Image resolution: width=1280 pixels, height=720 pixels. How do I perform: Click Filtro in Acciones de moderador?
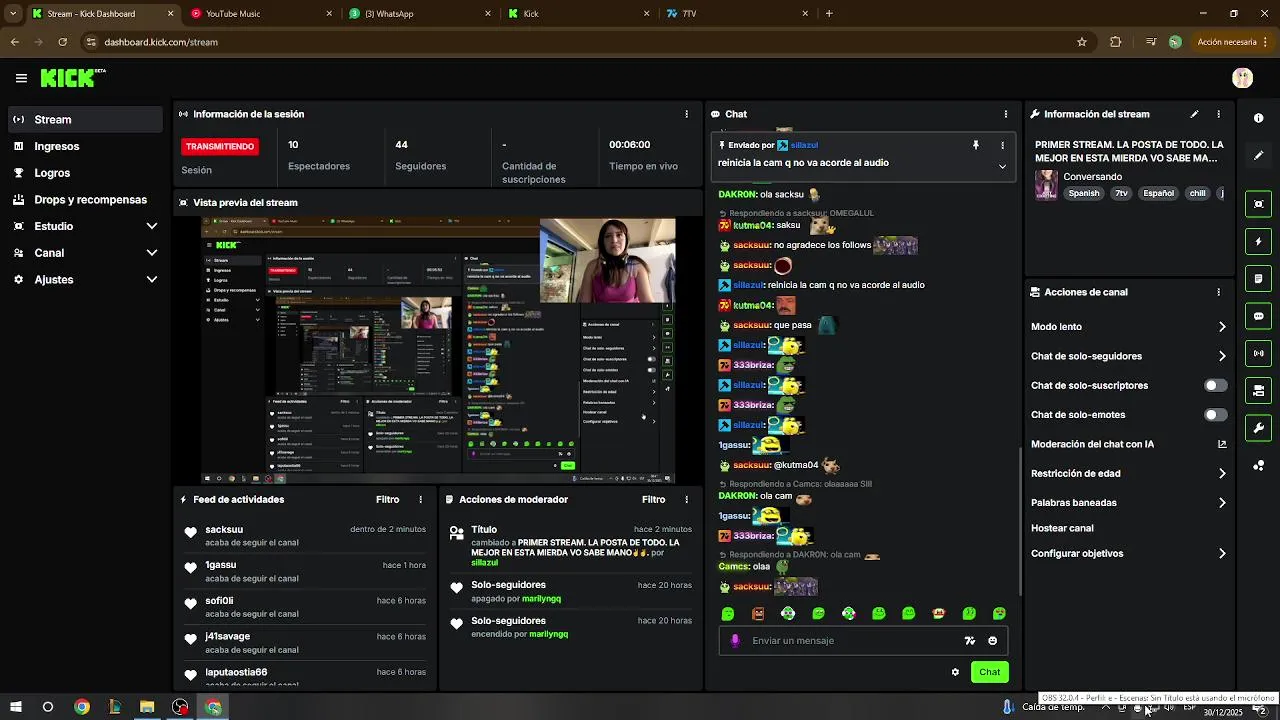pyautogui.click(x=653, y=499)
